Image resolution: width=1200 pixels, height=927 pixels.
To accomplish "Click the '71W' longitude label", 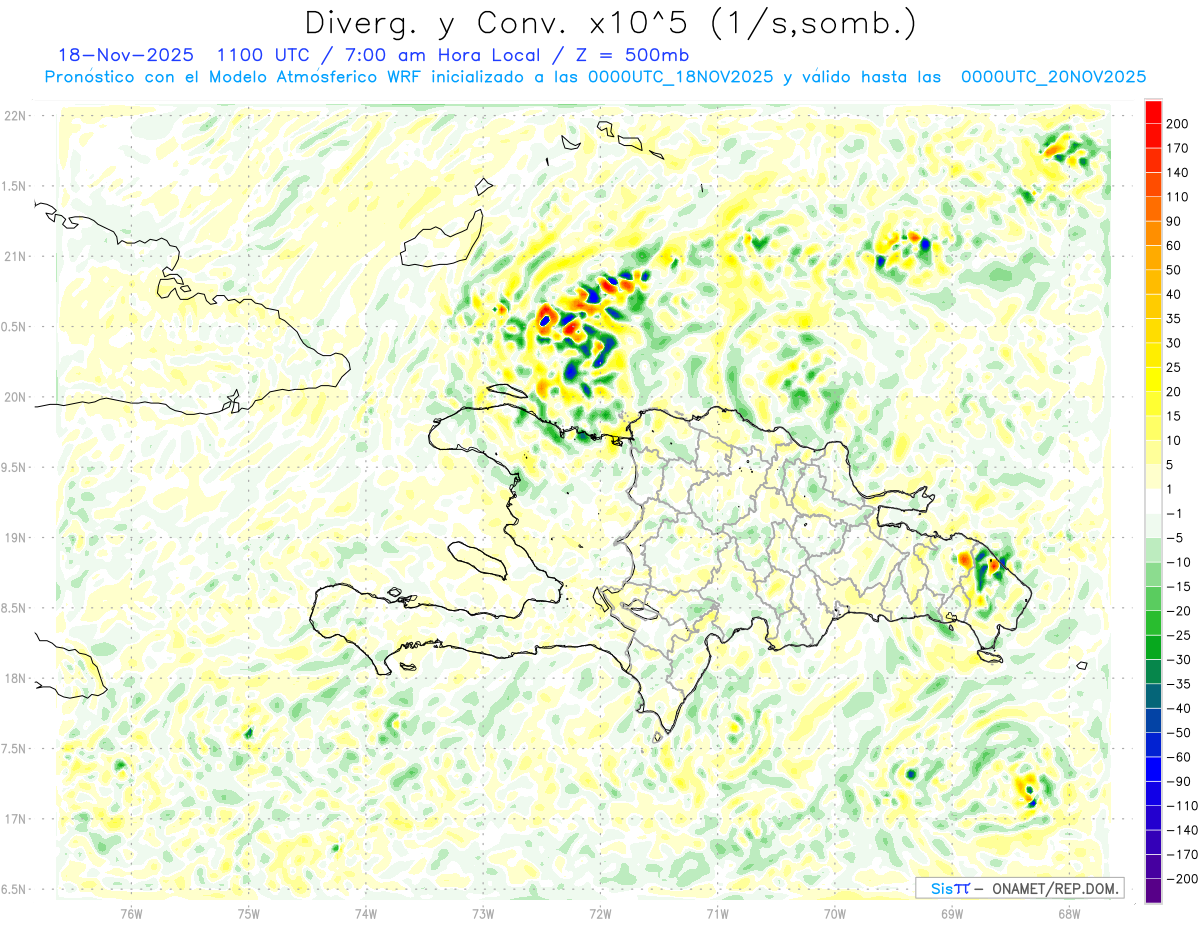I will click(x=717, y=912).
